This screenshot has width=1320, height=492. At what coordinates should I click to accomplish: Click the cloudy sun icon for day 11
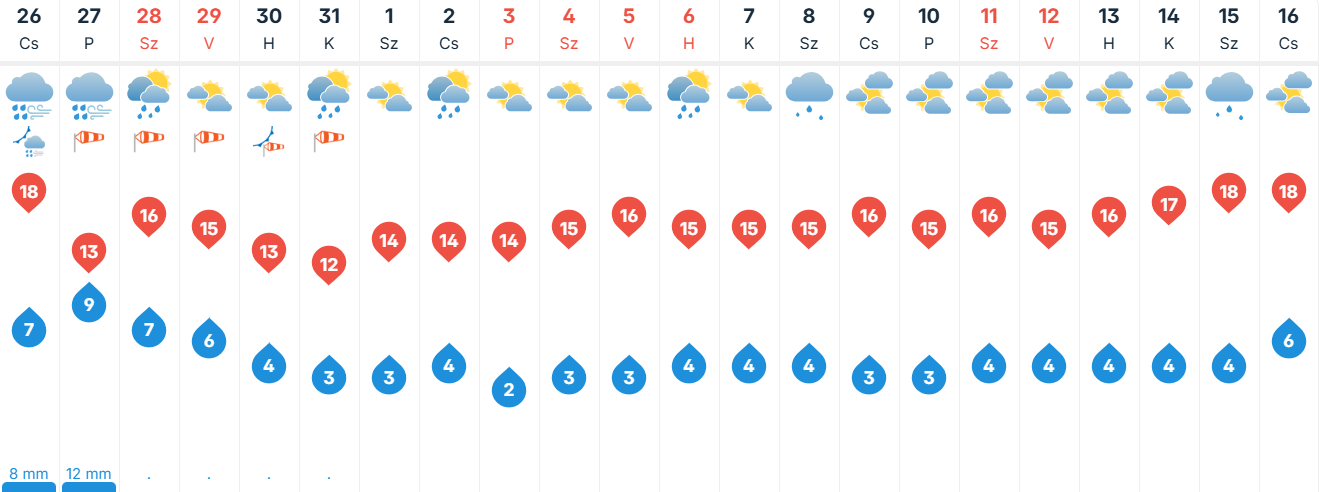(x=989, y=94)
